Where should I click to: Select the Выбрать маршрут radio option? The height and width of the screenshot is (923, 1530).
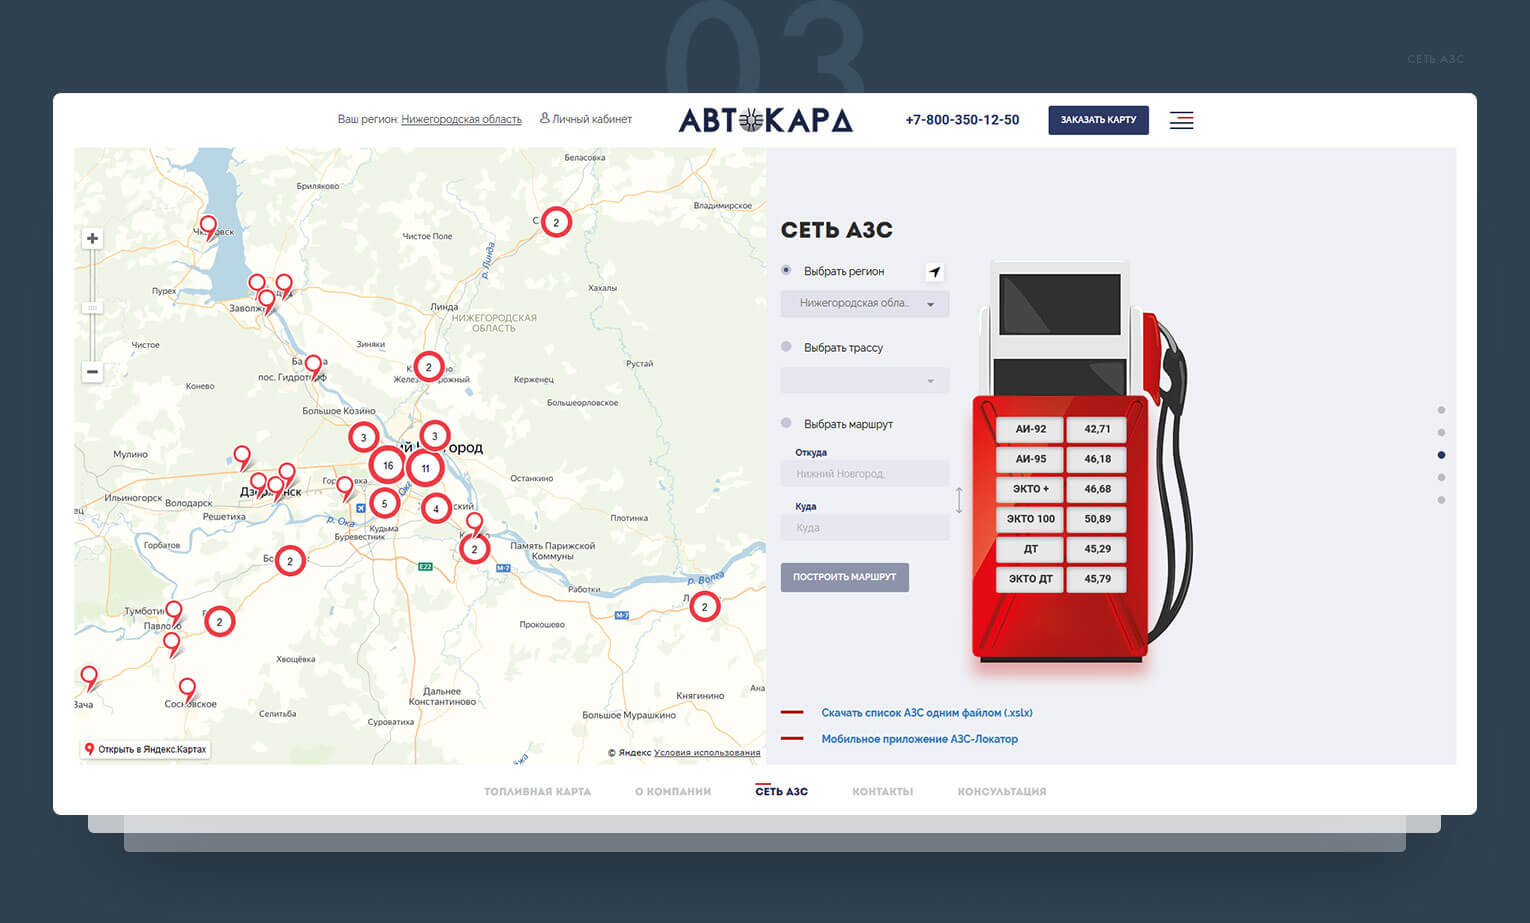coord(786,423)
